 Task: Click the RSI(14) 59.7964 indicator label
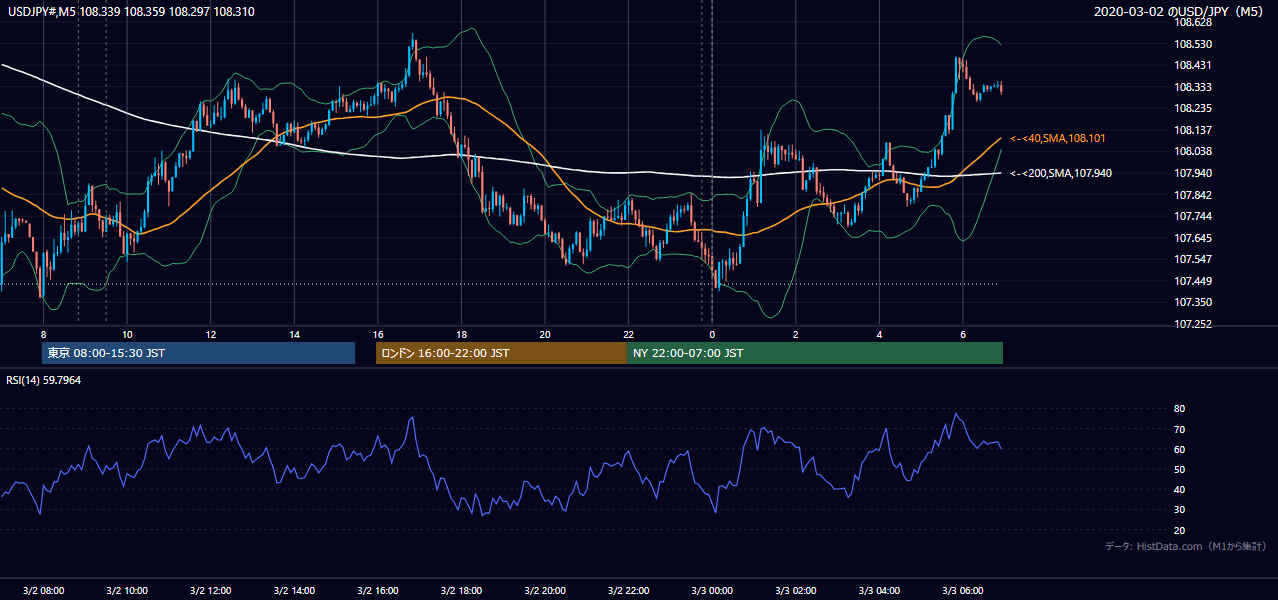click(x=44, y=380)
